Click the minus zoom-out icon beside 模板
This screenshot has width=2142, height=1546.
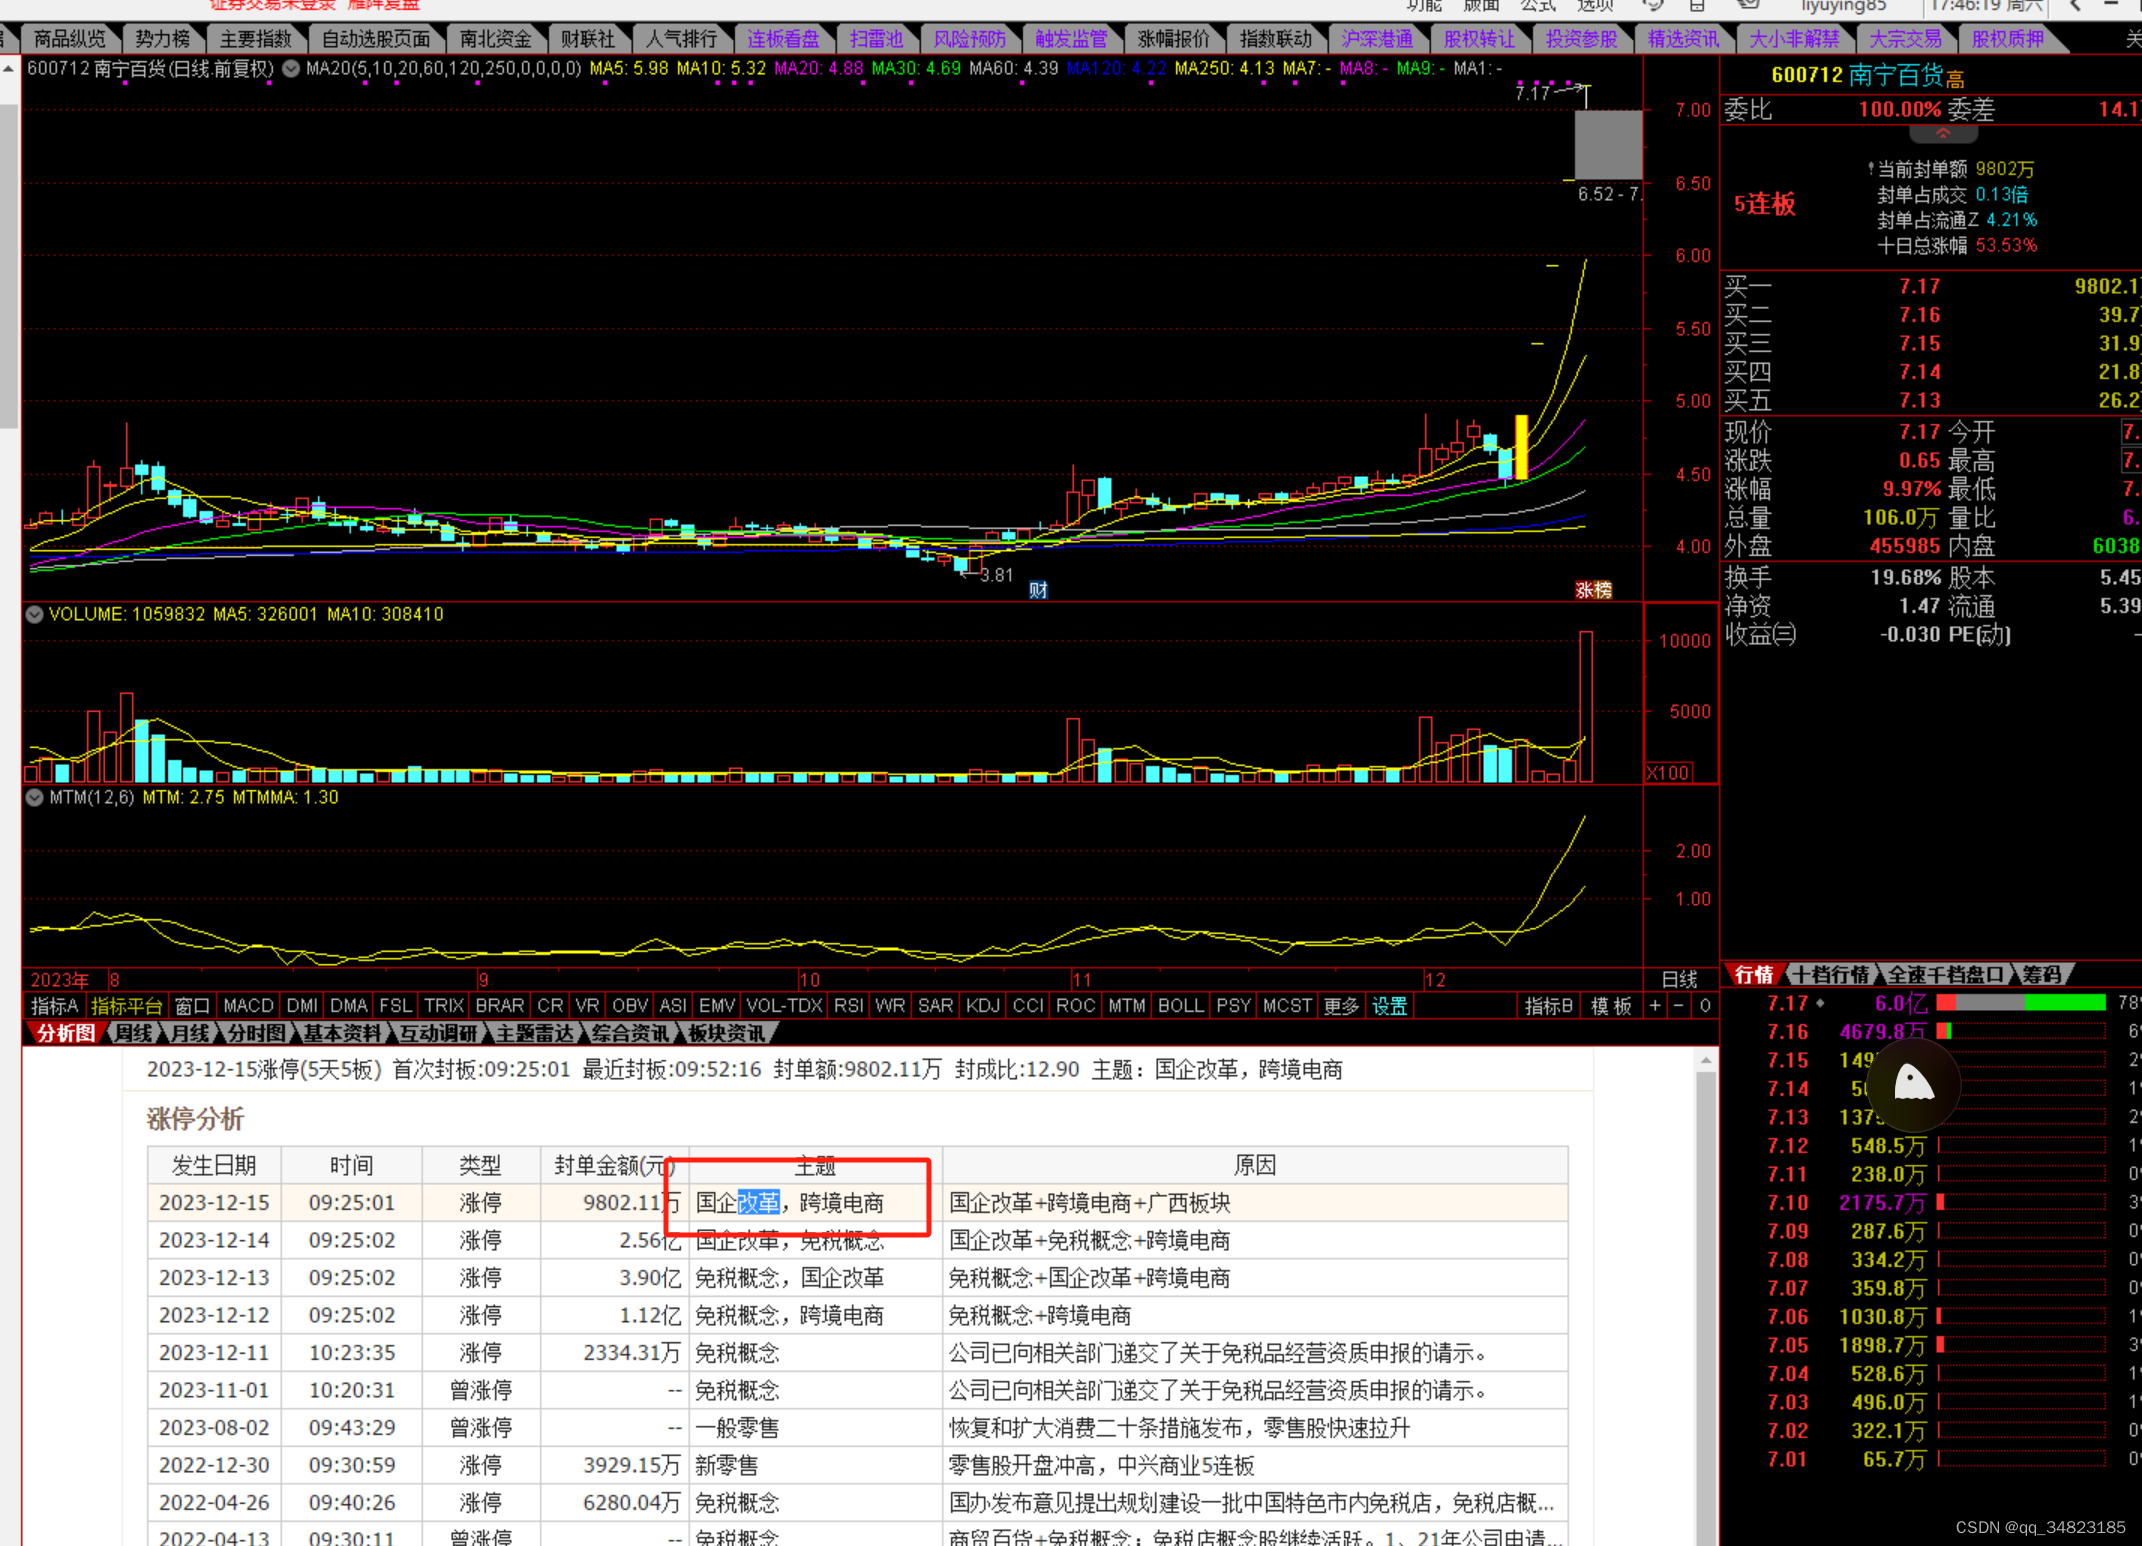point(1679,1006)
